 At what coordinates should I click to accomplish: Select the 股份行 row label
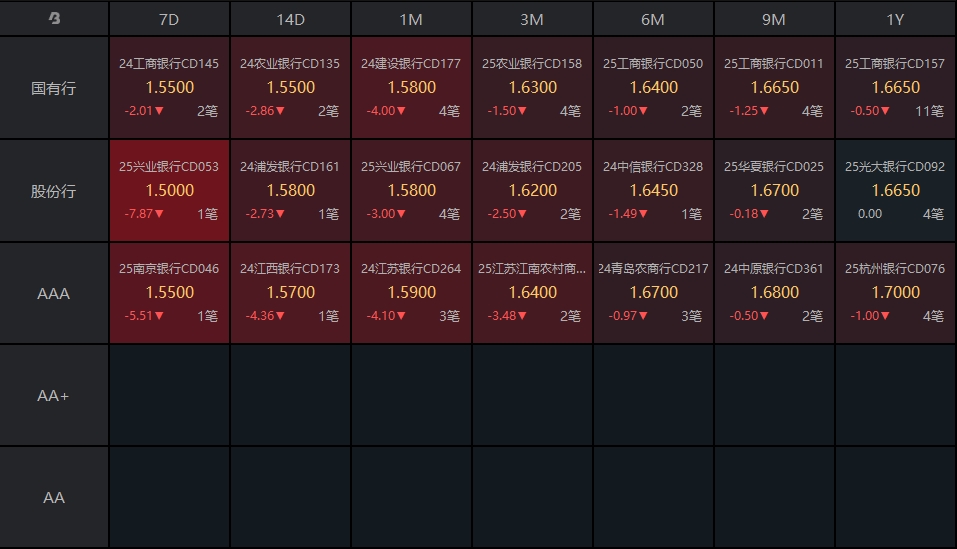tap(54, 191)
